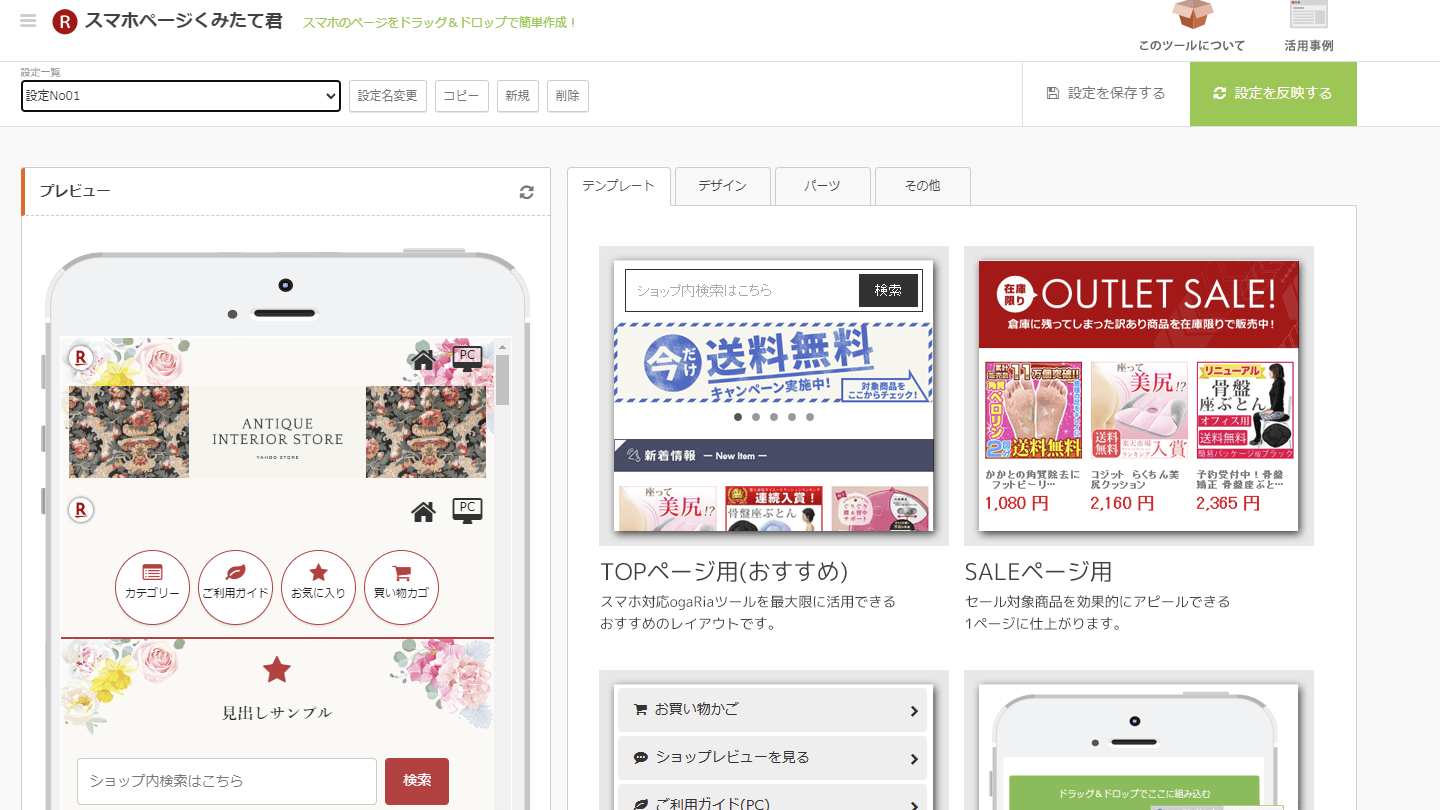Viewport: 1440px width, 810px height.
Task: Click the Antique Interior Store banner
Action: click(277, 432)
